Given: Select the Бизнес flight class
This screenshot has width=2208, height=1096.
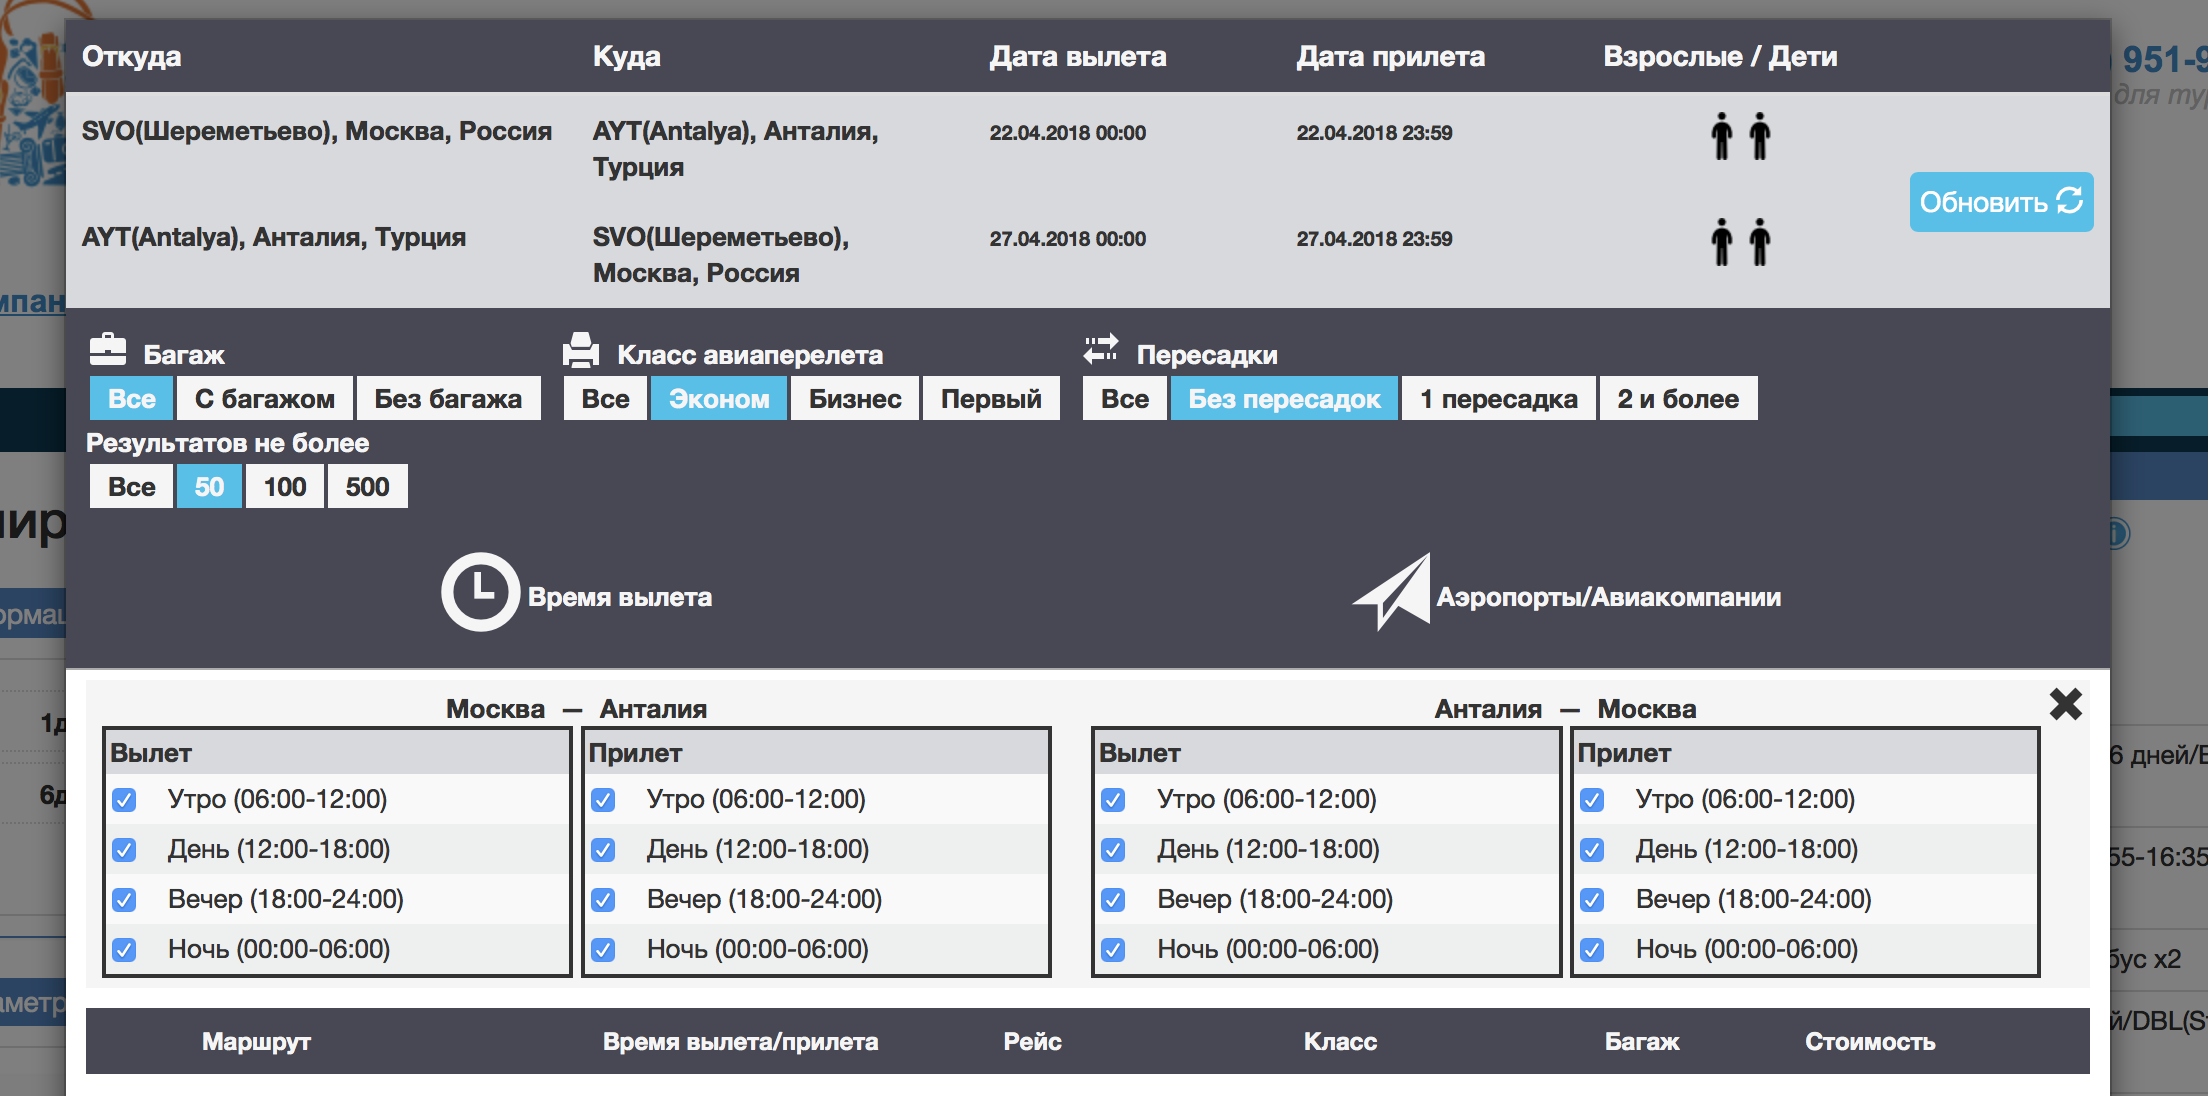Looking at the screenshot, I should pyautogui.click(x=854, y=399).
